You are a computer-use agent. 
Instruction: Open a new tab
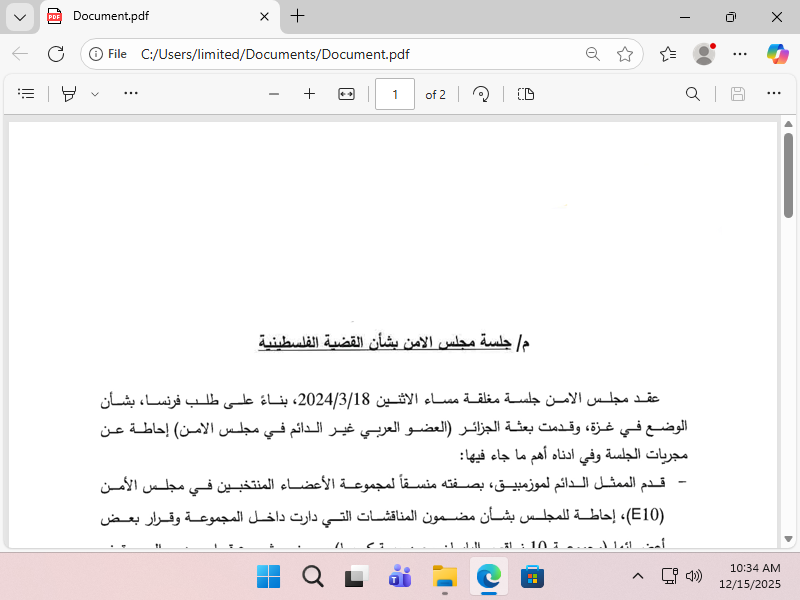tap(297, 16)
